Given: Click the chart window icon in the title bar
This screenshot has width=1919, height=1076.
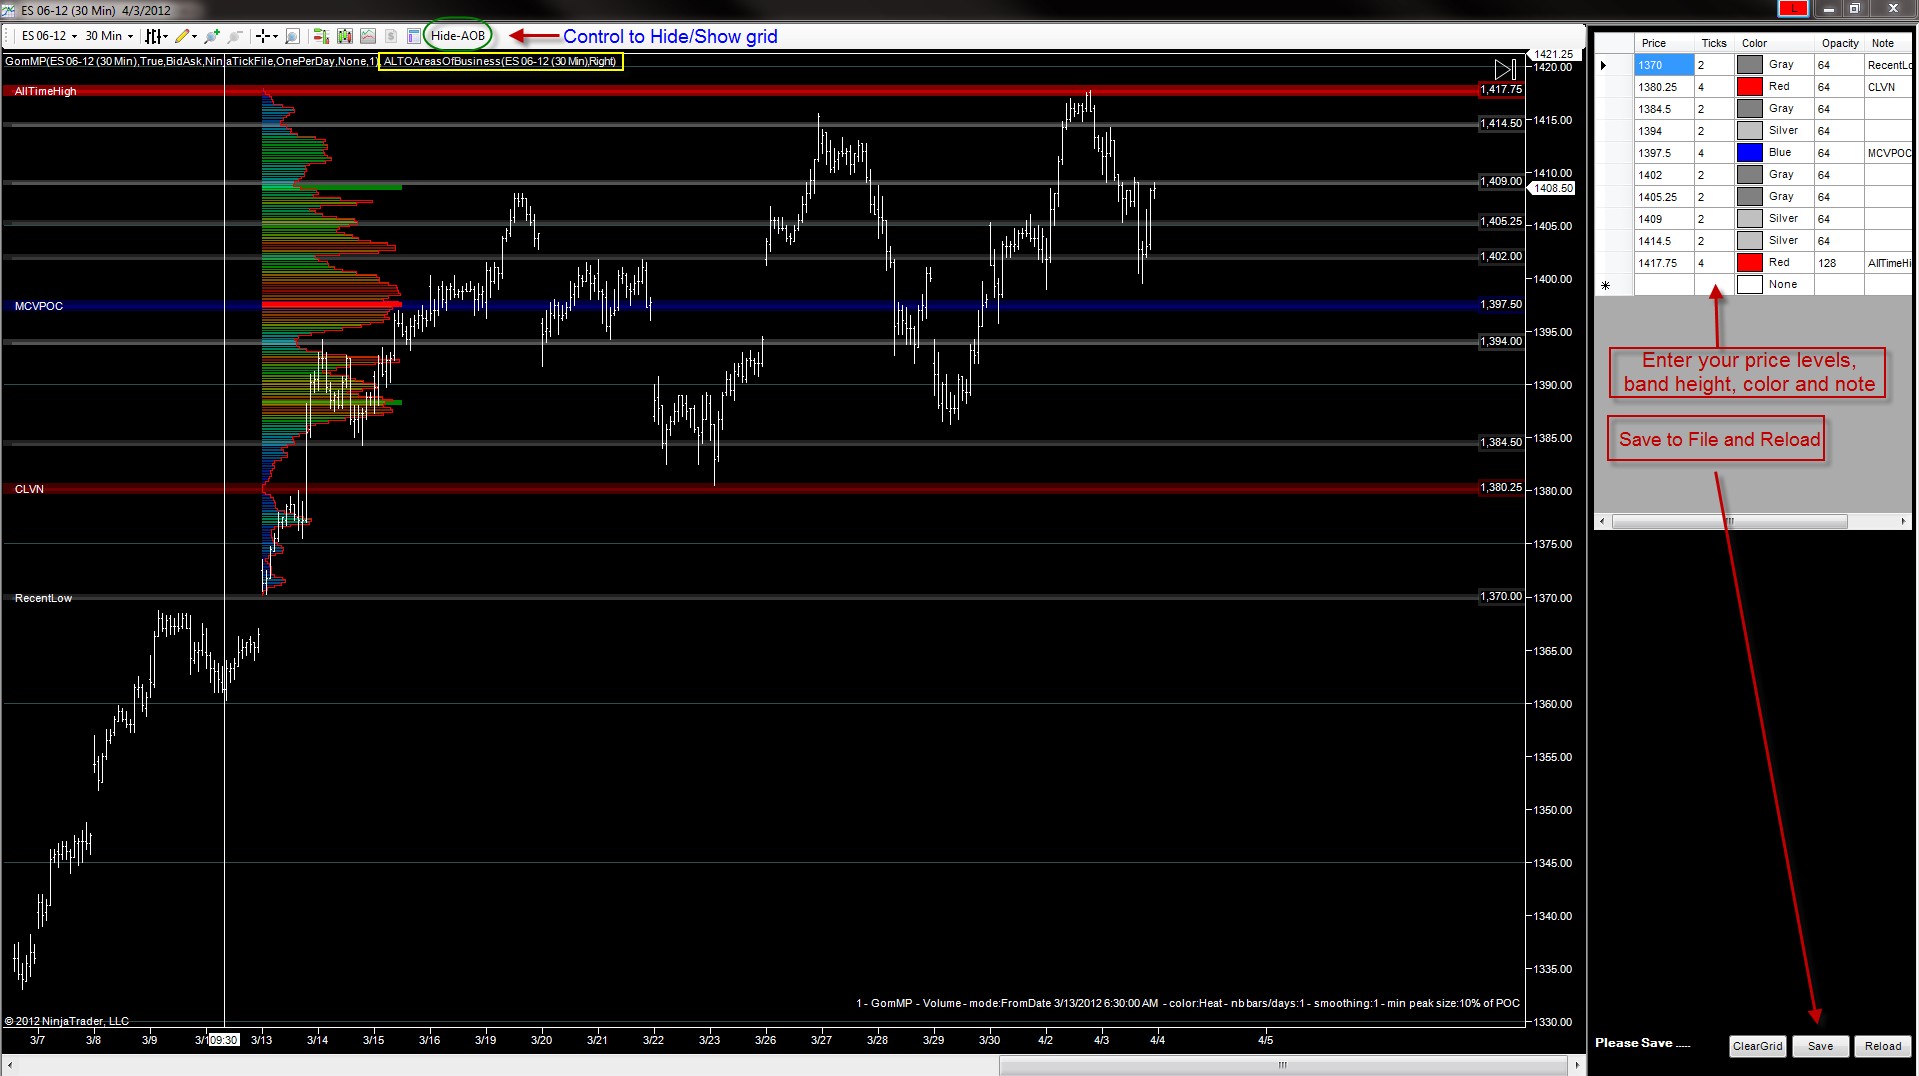Looking at the screenshot, I should (x=9, y=10).
